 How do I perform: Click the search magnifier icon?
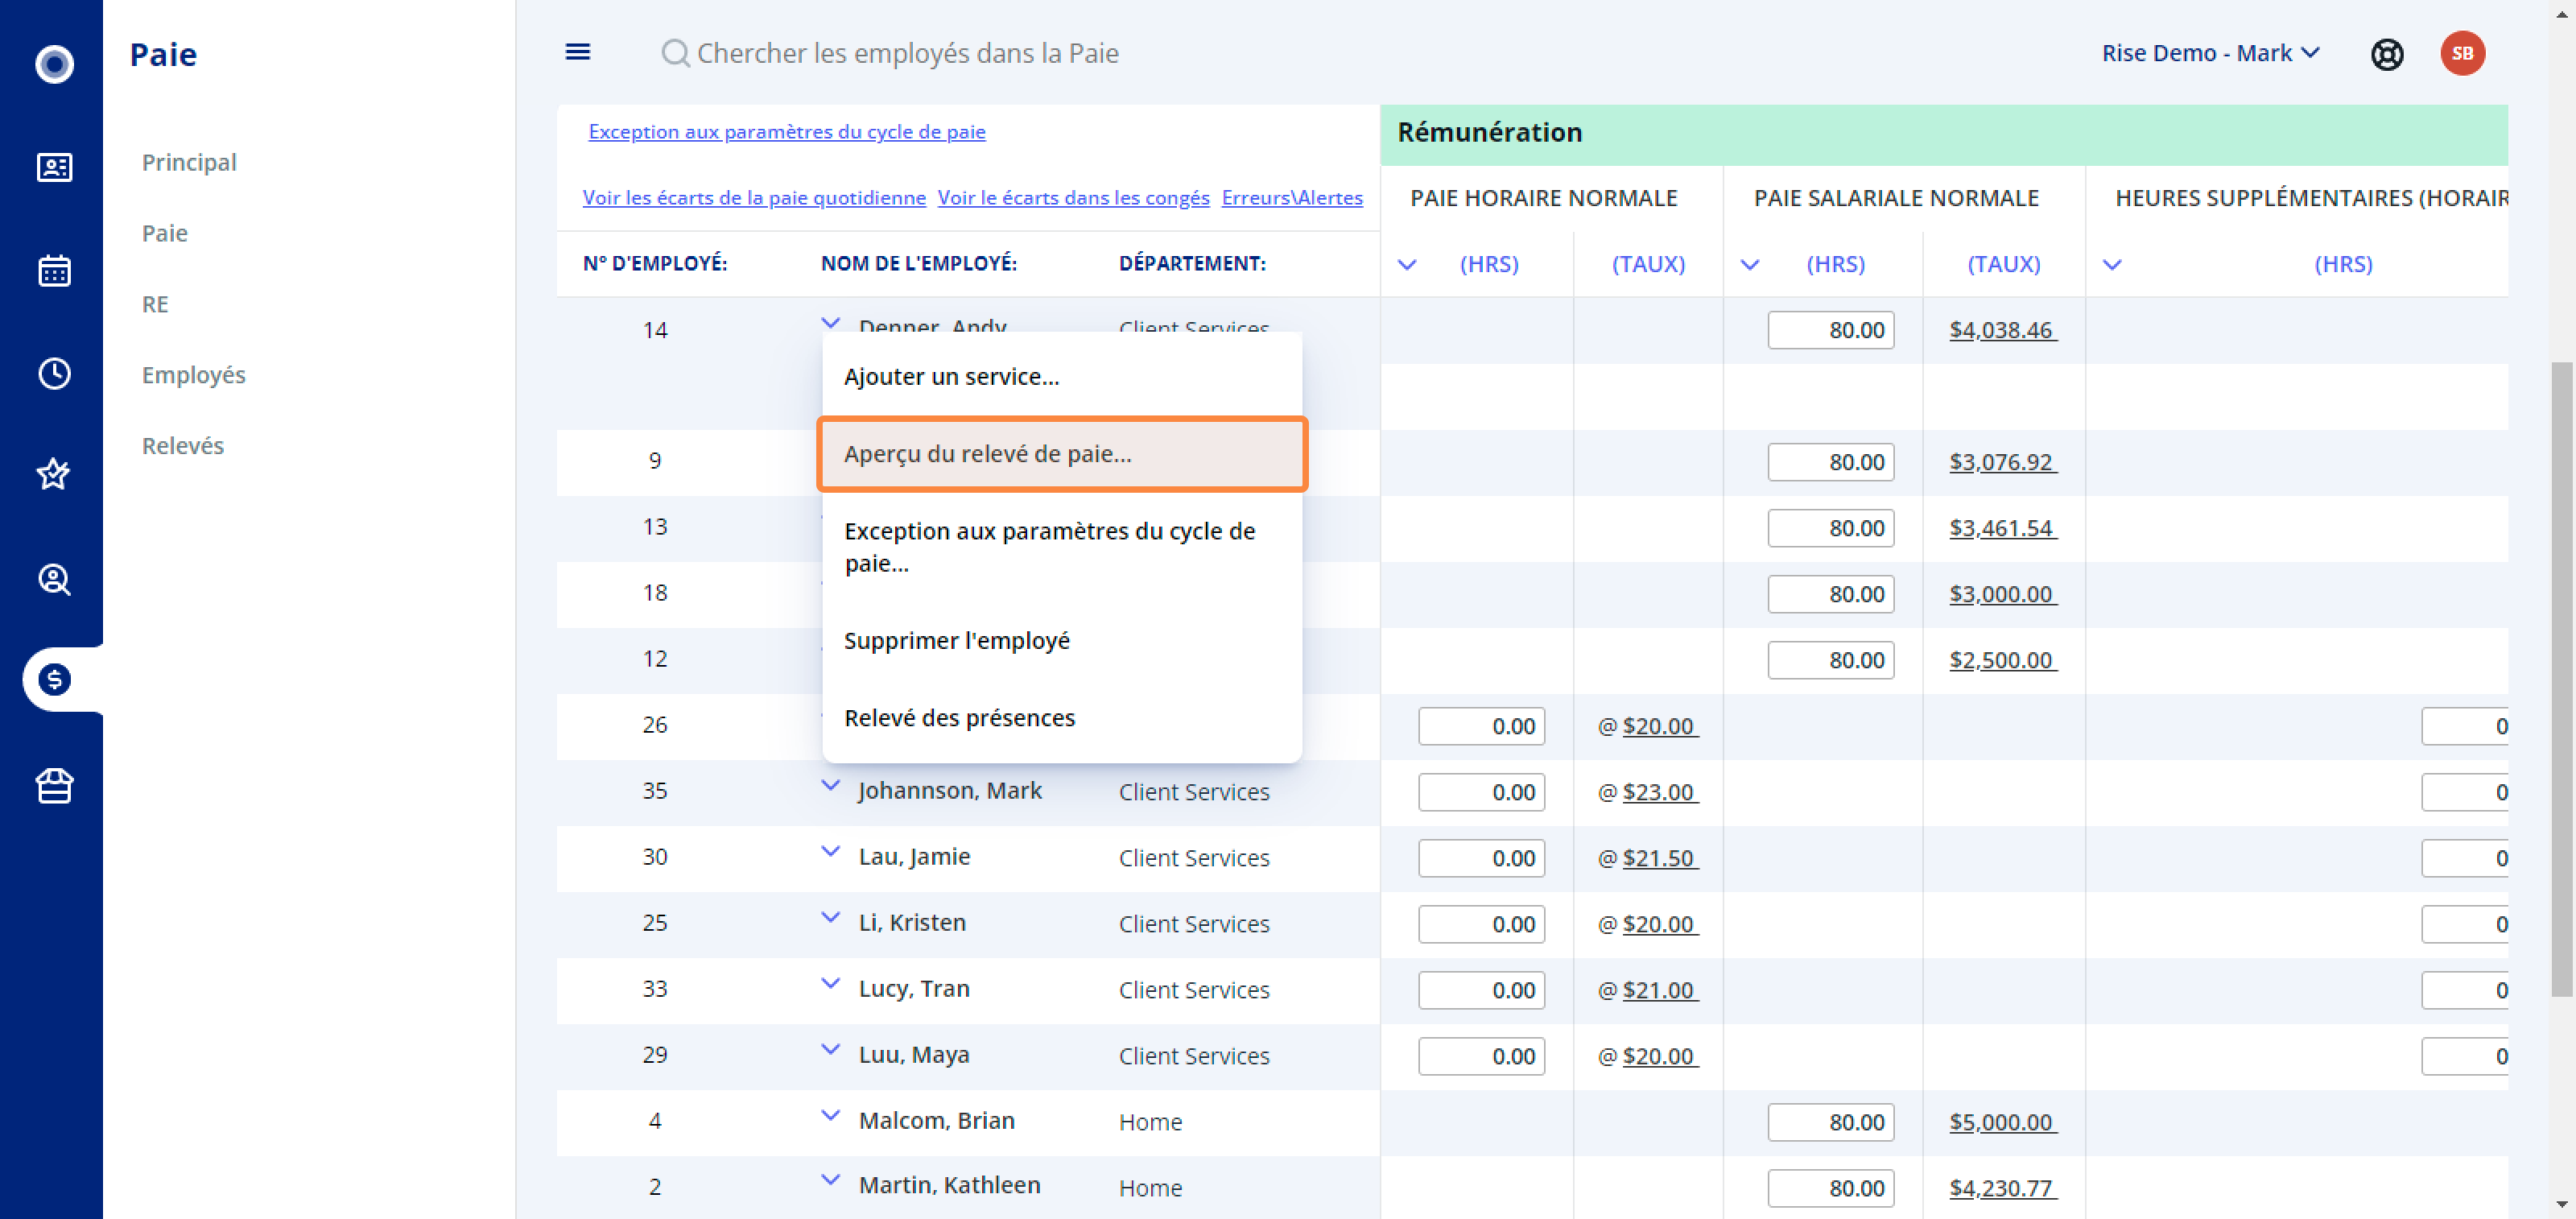click(x=675, y=53)
